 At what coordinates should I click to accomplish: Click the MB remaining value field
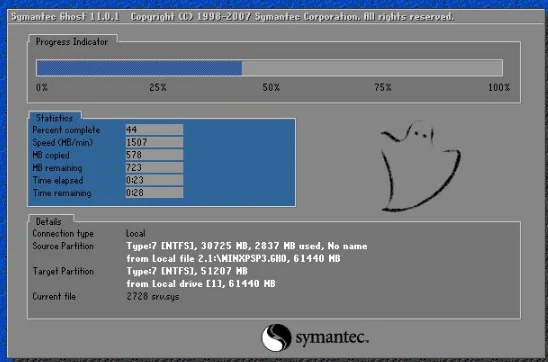154,167
